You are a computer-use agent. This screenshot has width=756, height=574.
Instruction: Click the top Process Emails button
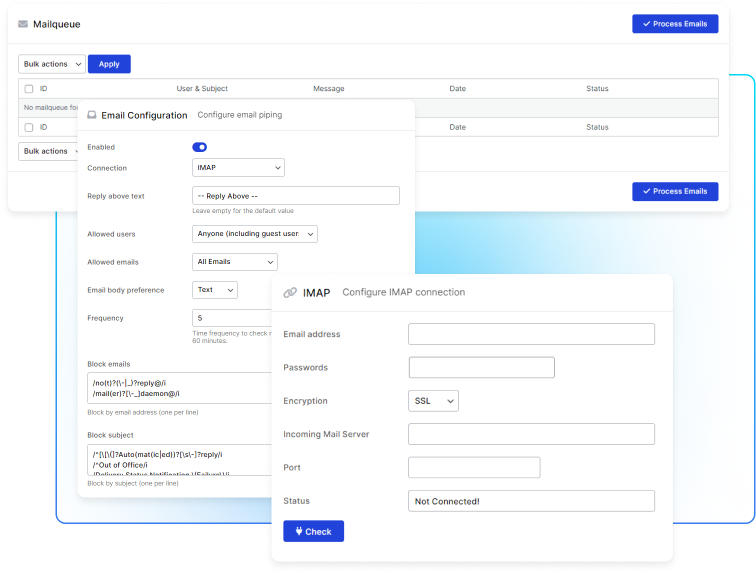[x=675, y=24]
